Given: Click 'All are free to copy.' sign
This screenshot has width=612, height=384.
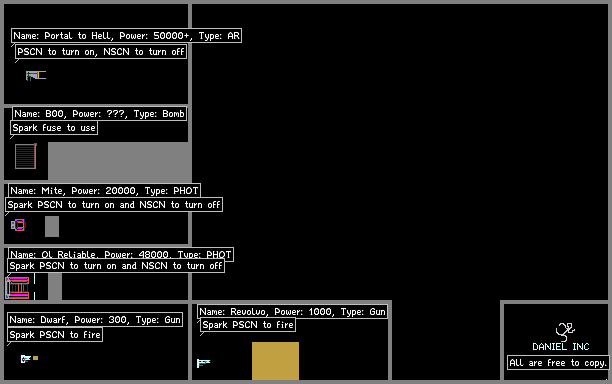Looking at the screenshot, I should (558, 363).
